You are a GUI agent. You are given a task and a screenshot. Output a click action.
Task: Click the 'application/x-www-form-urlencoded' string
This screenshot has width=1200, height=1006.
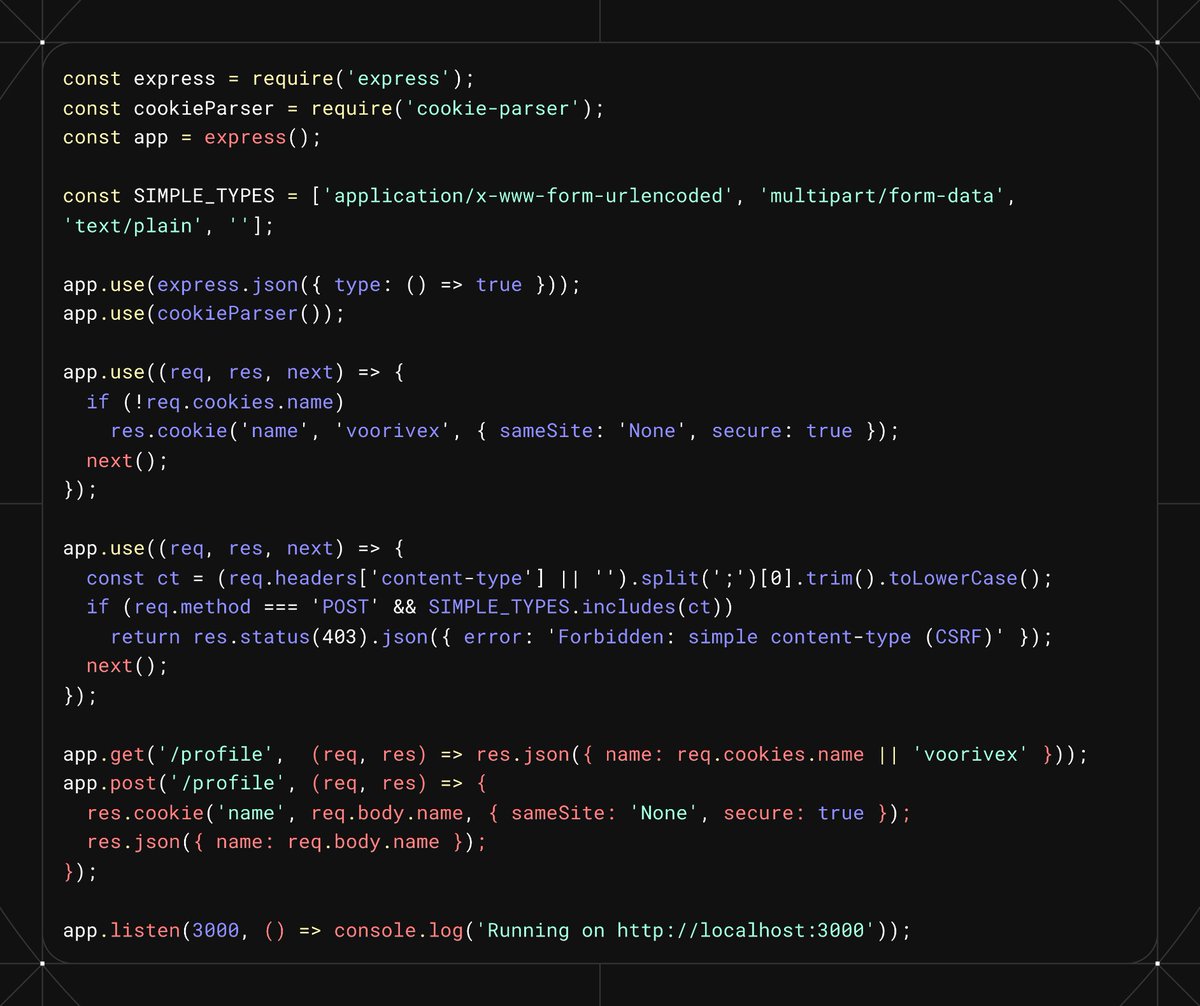coord(529,196)
